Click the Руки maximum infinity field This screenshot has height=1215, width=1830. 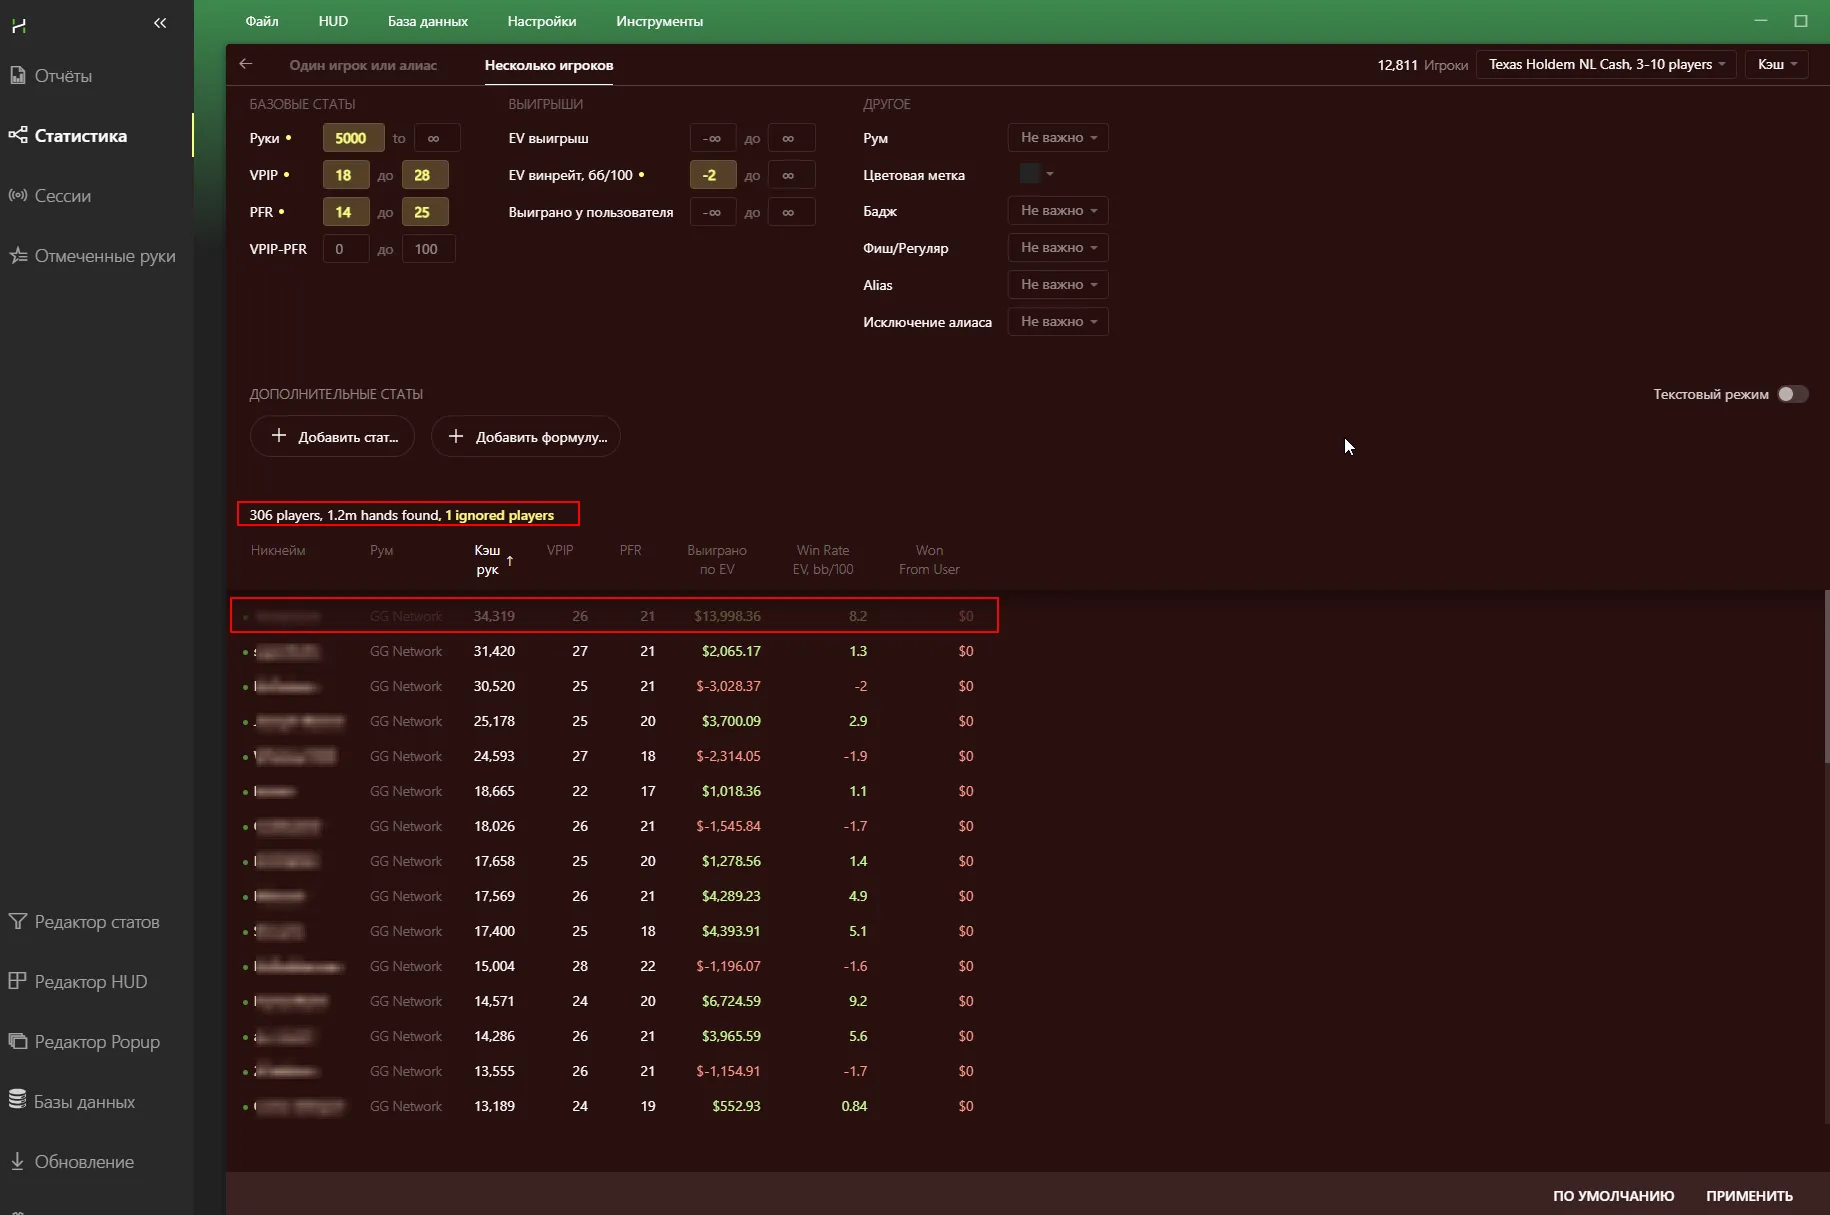(436, 138)
